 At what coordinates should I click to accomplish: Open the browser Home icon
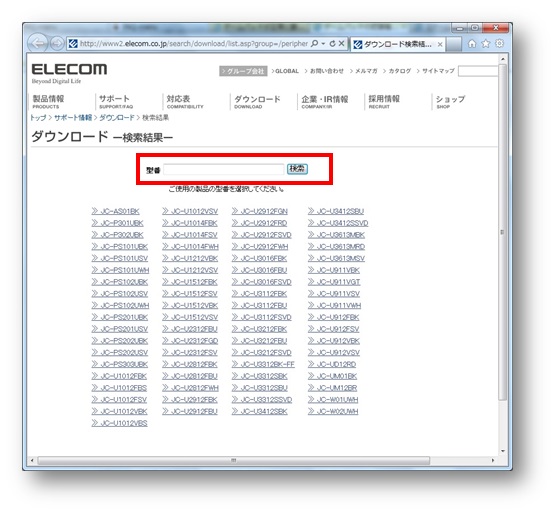coord(472,44)
